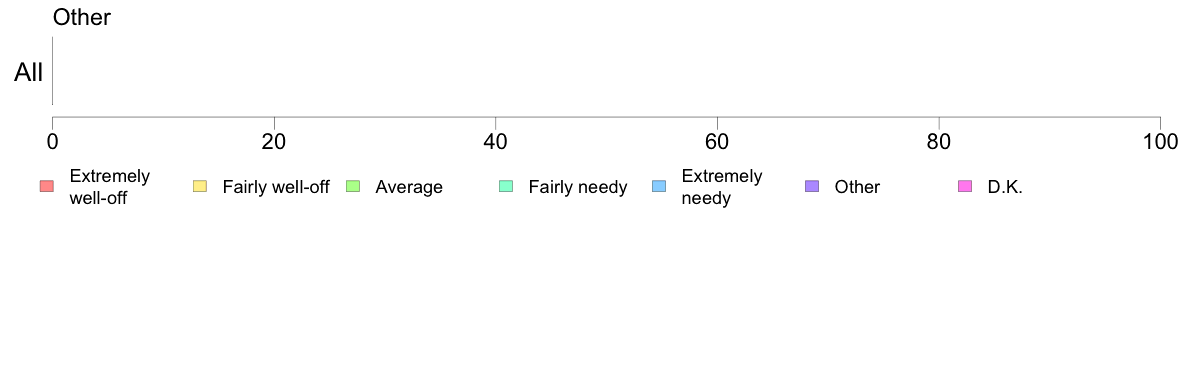
Task: Select the Fairly well-off legend label
Action: point(276,187)
